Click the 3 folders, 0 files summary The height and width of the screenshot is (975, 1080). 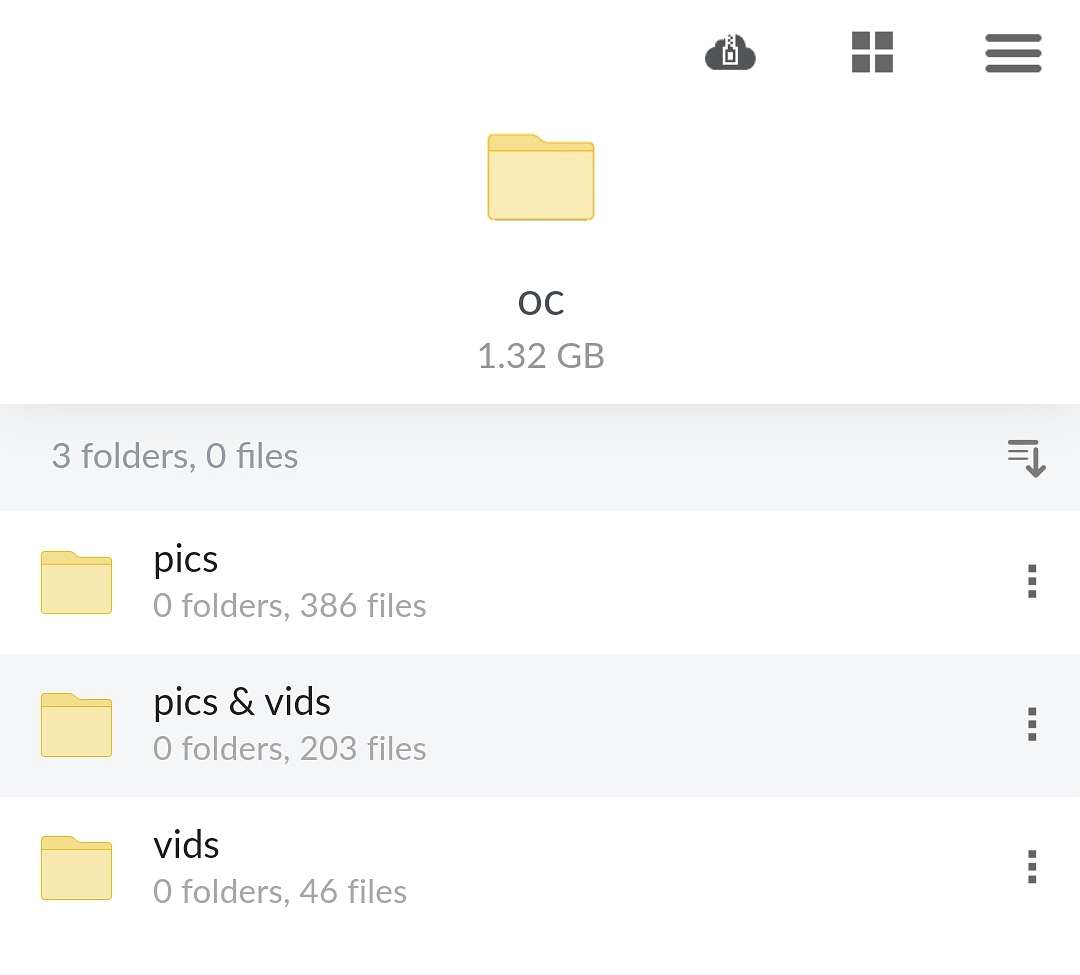tap(175, 457)
